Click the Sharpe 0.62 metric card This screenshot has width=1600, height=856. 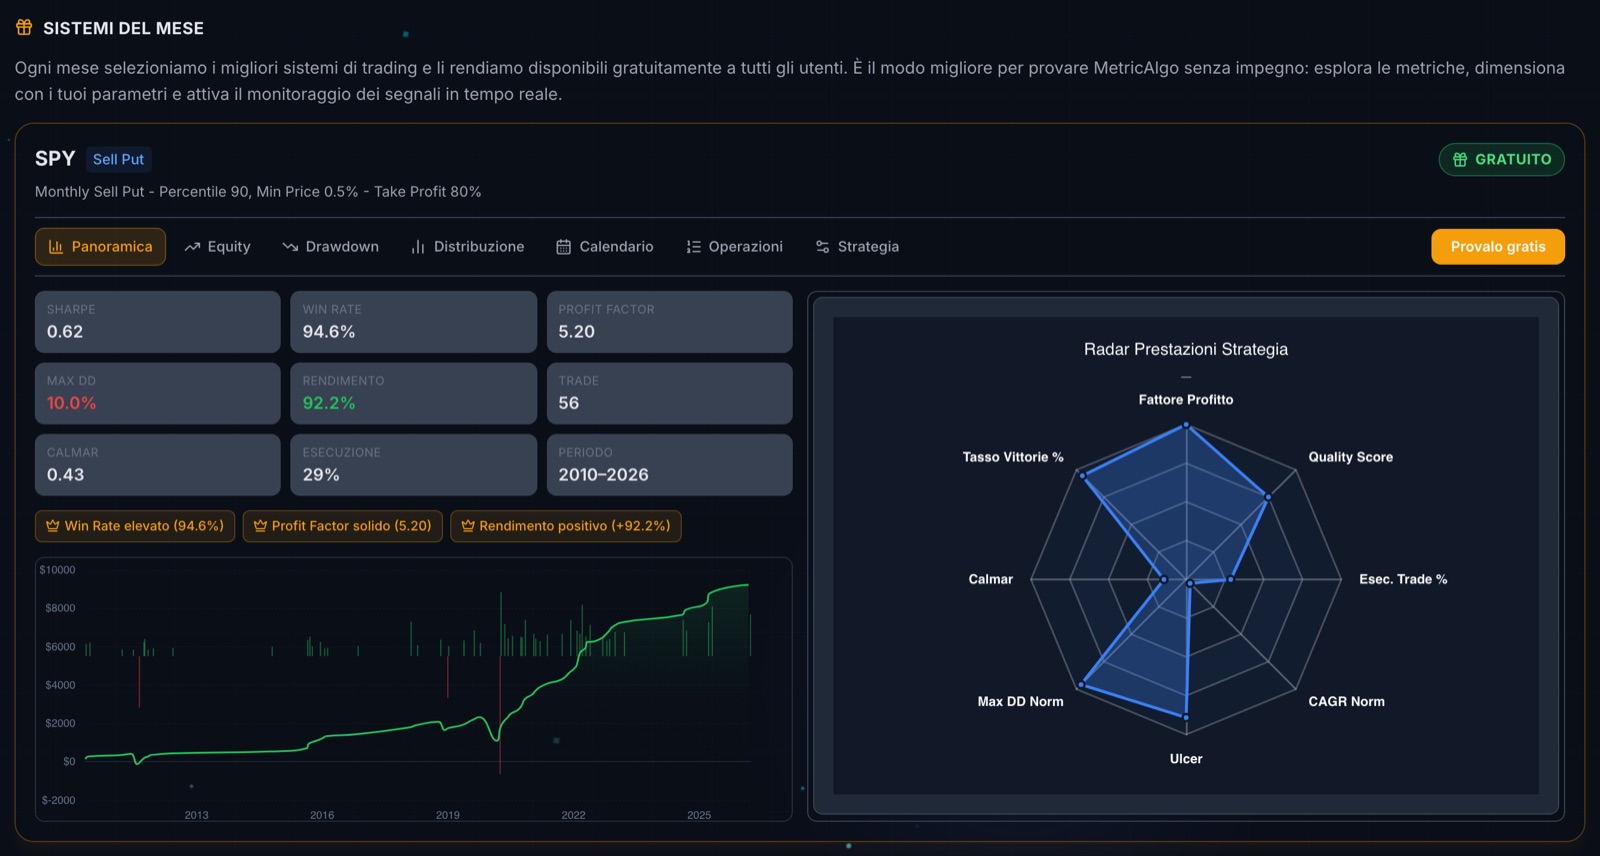[x=158, y=322]
